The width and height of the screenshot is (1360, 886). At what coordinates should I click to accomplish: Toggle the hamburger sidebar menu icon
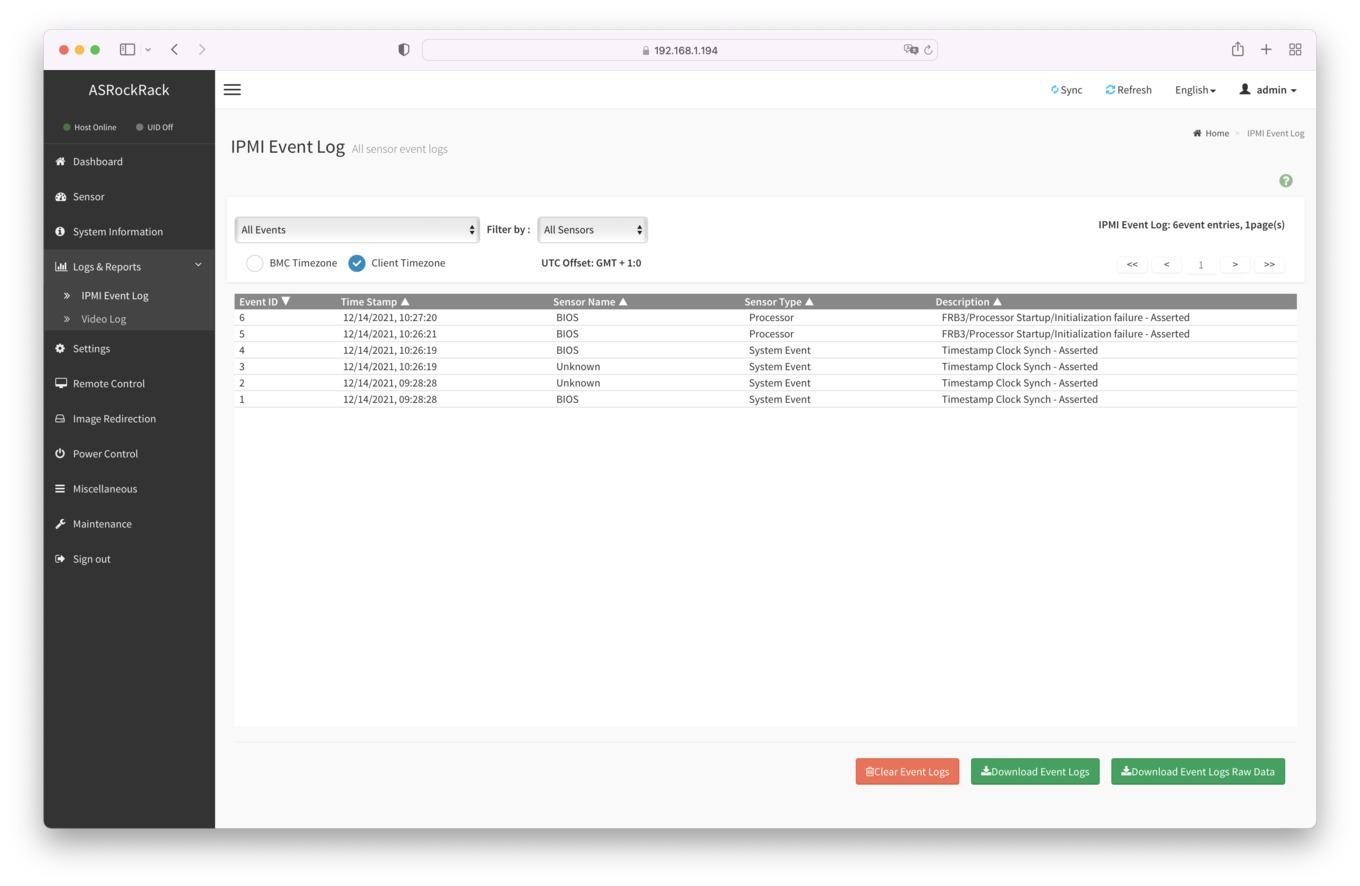point(232,90)
